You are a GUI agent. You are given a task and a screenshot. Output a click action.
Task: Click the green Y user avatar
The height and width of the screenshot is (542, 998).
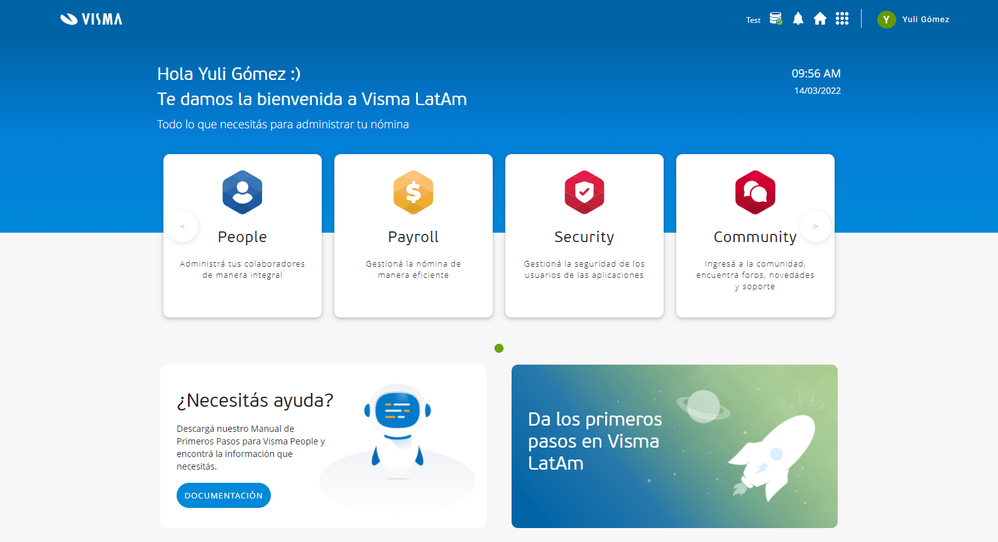pyautogui.click(x=886, y=19)
